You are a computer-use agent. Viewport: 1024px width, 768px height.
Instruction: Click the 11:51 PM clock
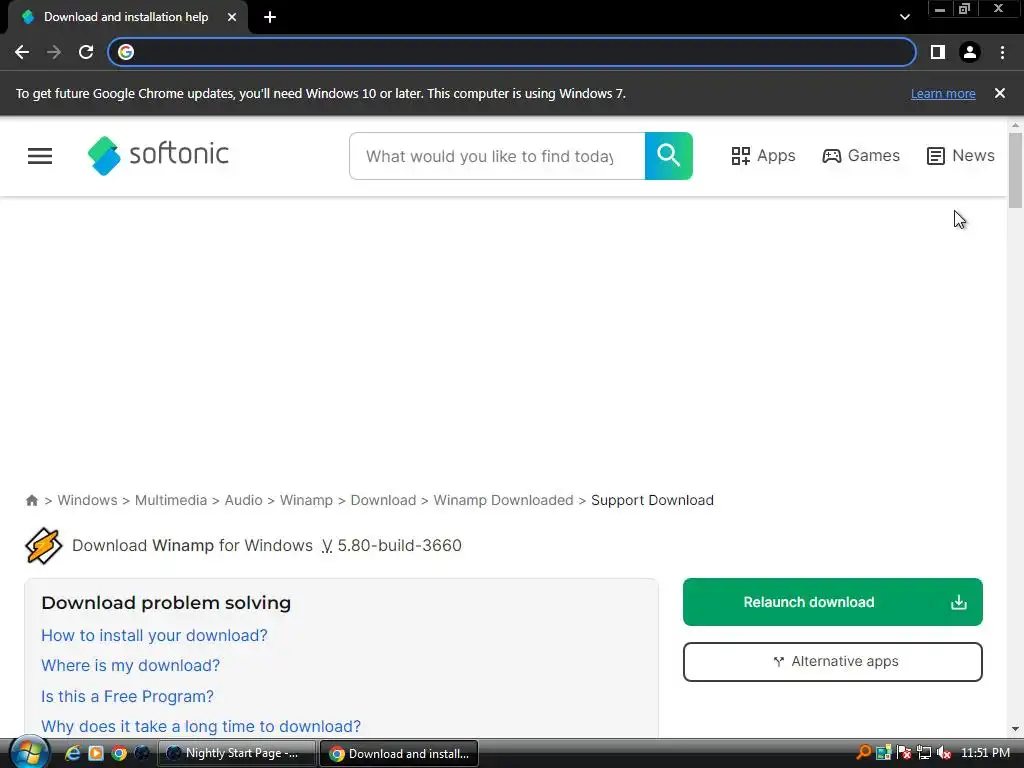pos(985,752)
